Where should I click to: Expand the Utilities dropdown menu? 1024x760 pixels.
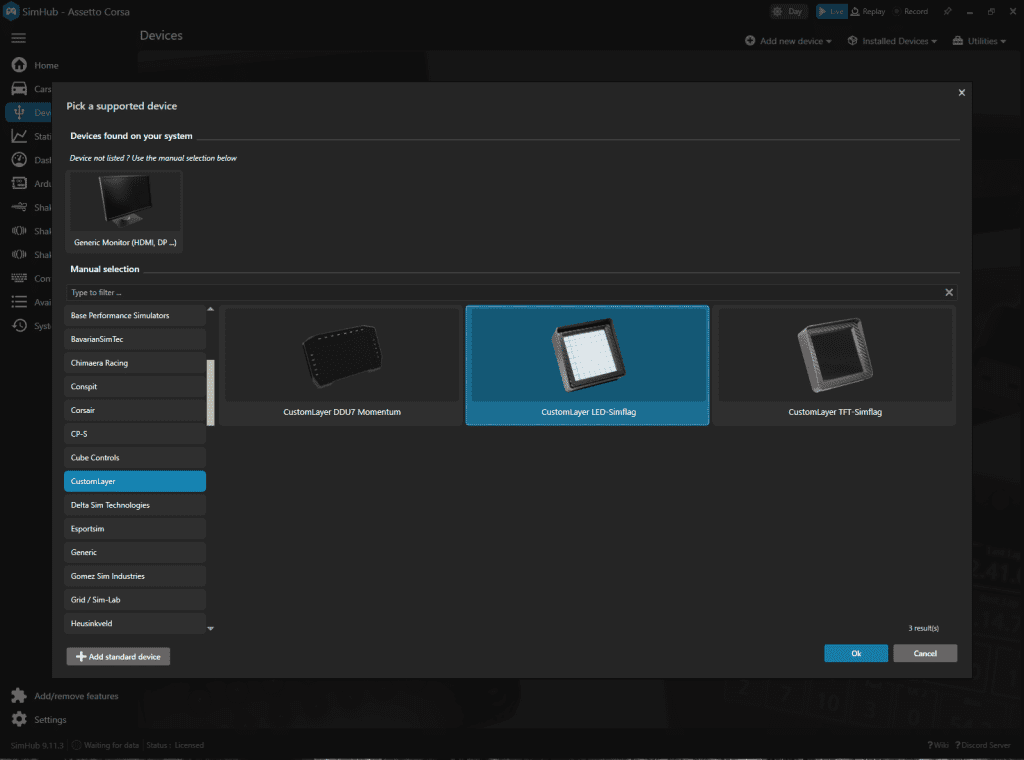[x=986, y=41]
